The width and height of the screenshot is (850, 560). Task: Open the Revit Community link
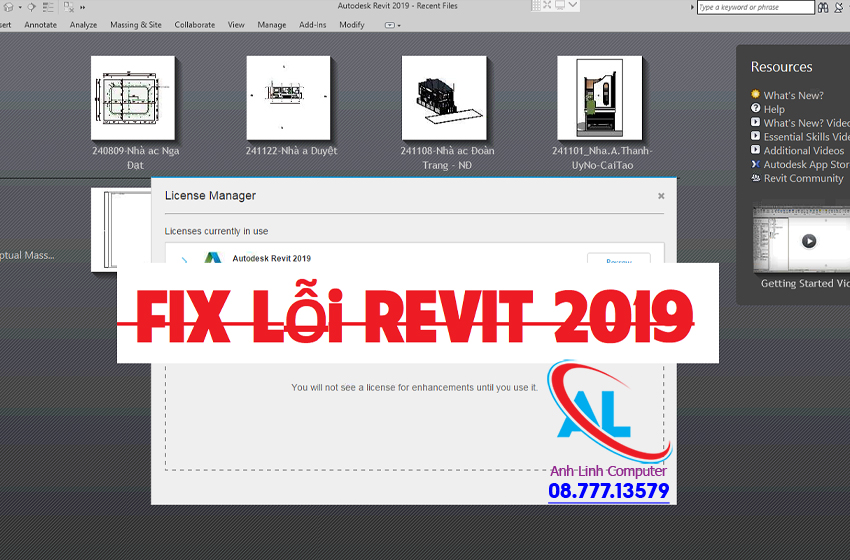(x=803, y=178)
